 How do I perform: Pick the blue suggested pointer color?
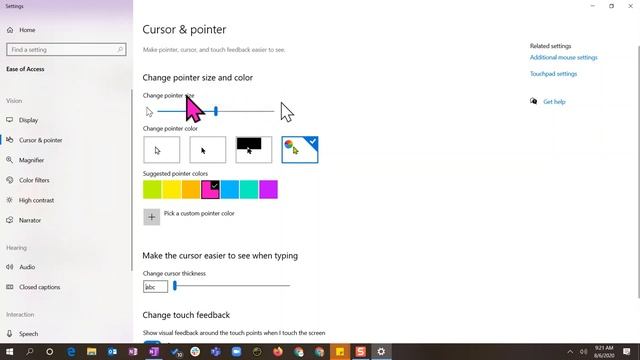tap(230, 189)
